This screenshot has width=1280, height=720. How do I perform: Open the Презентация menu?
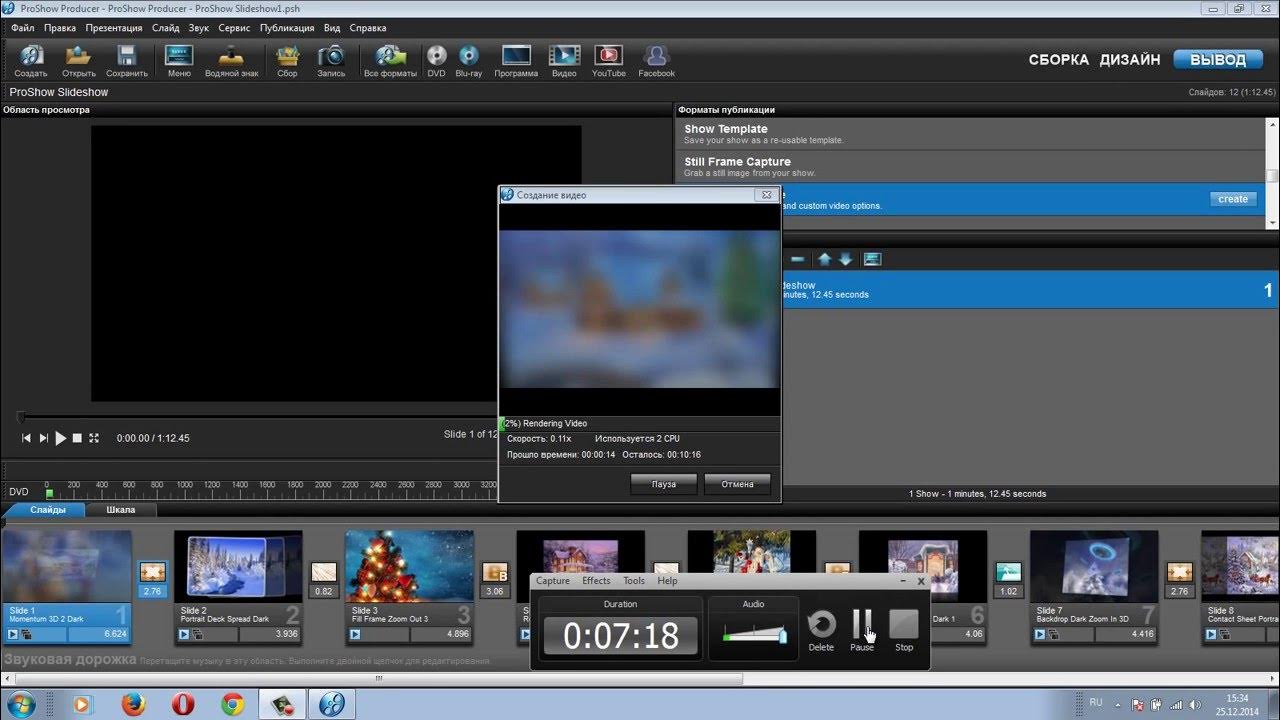114,28
